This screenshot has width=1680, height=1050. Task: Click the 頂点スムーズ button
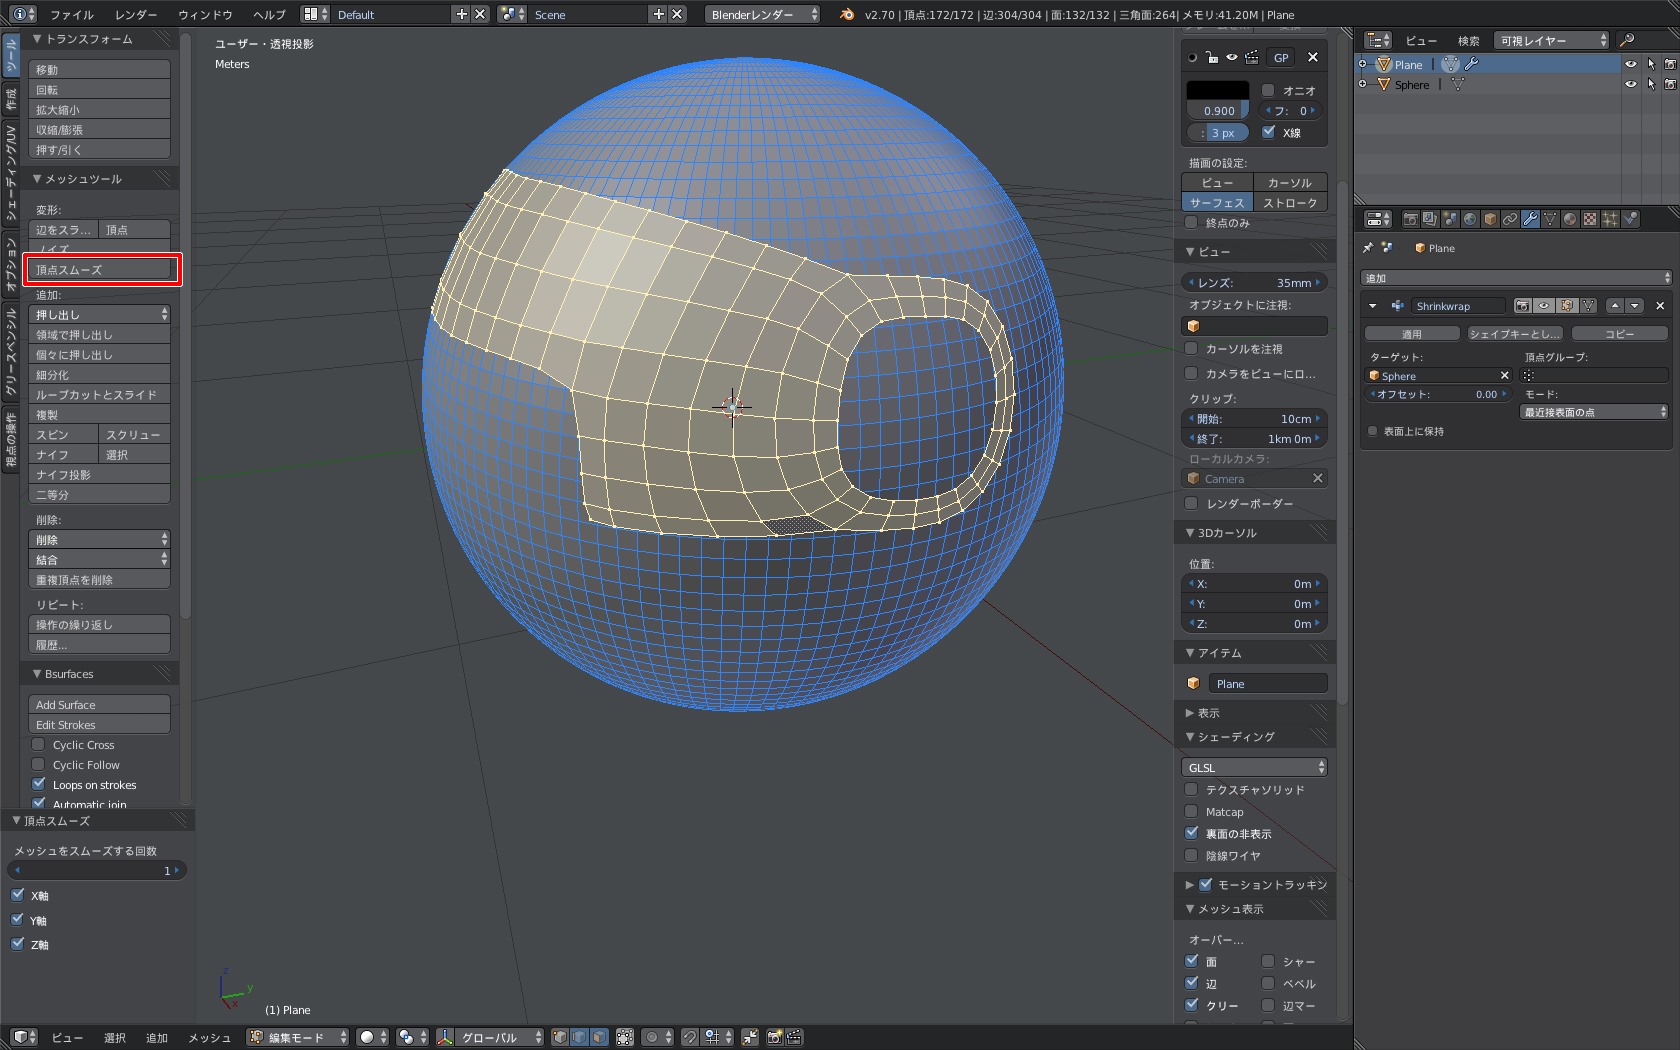pyautogui.click(x=100, y=270)
